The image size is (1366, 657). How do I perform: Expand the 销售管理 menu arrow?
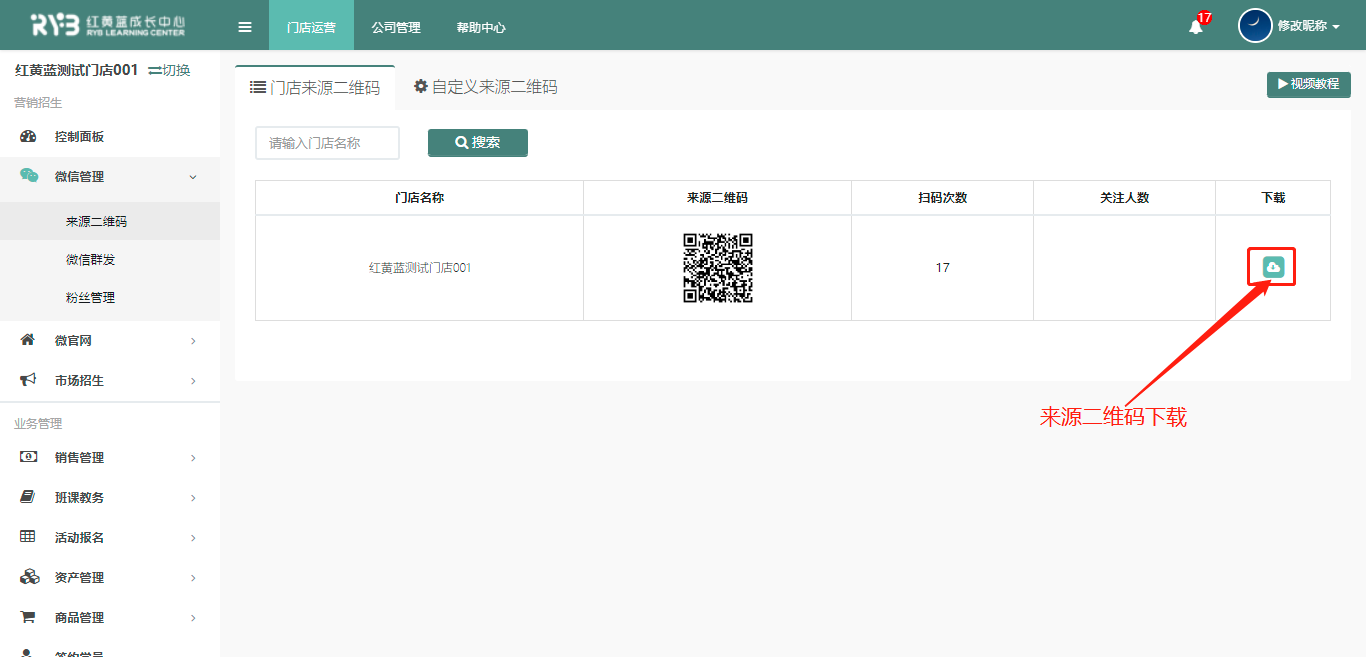(193, 458)
